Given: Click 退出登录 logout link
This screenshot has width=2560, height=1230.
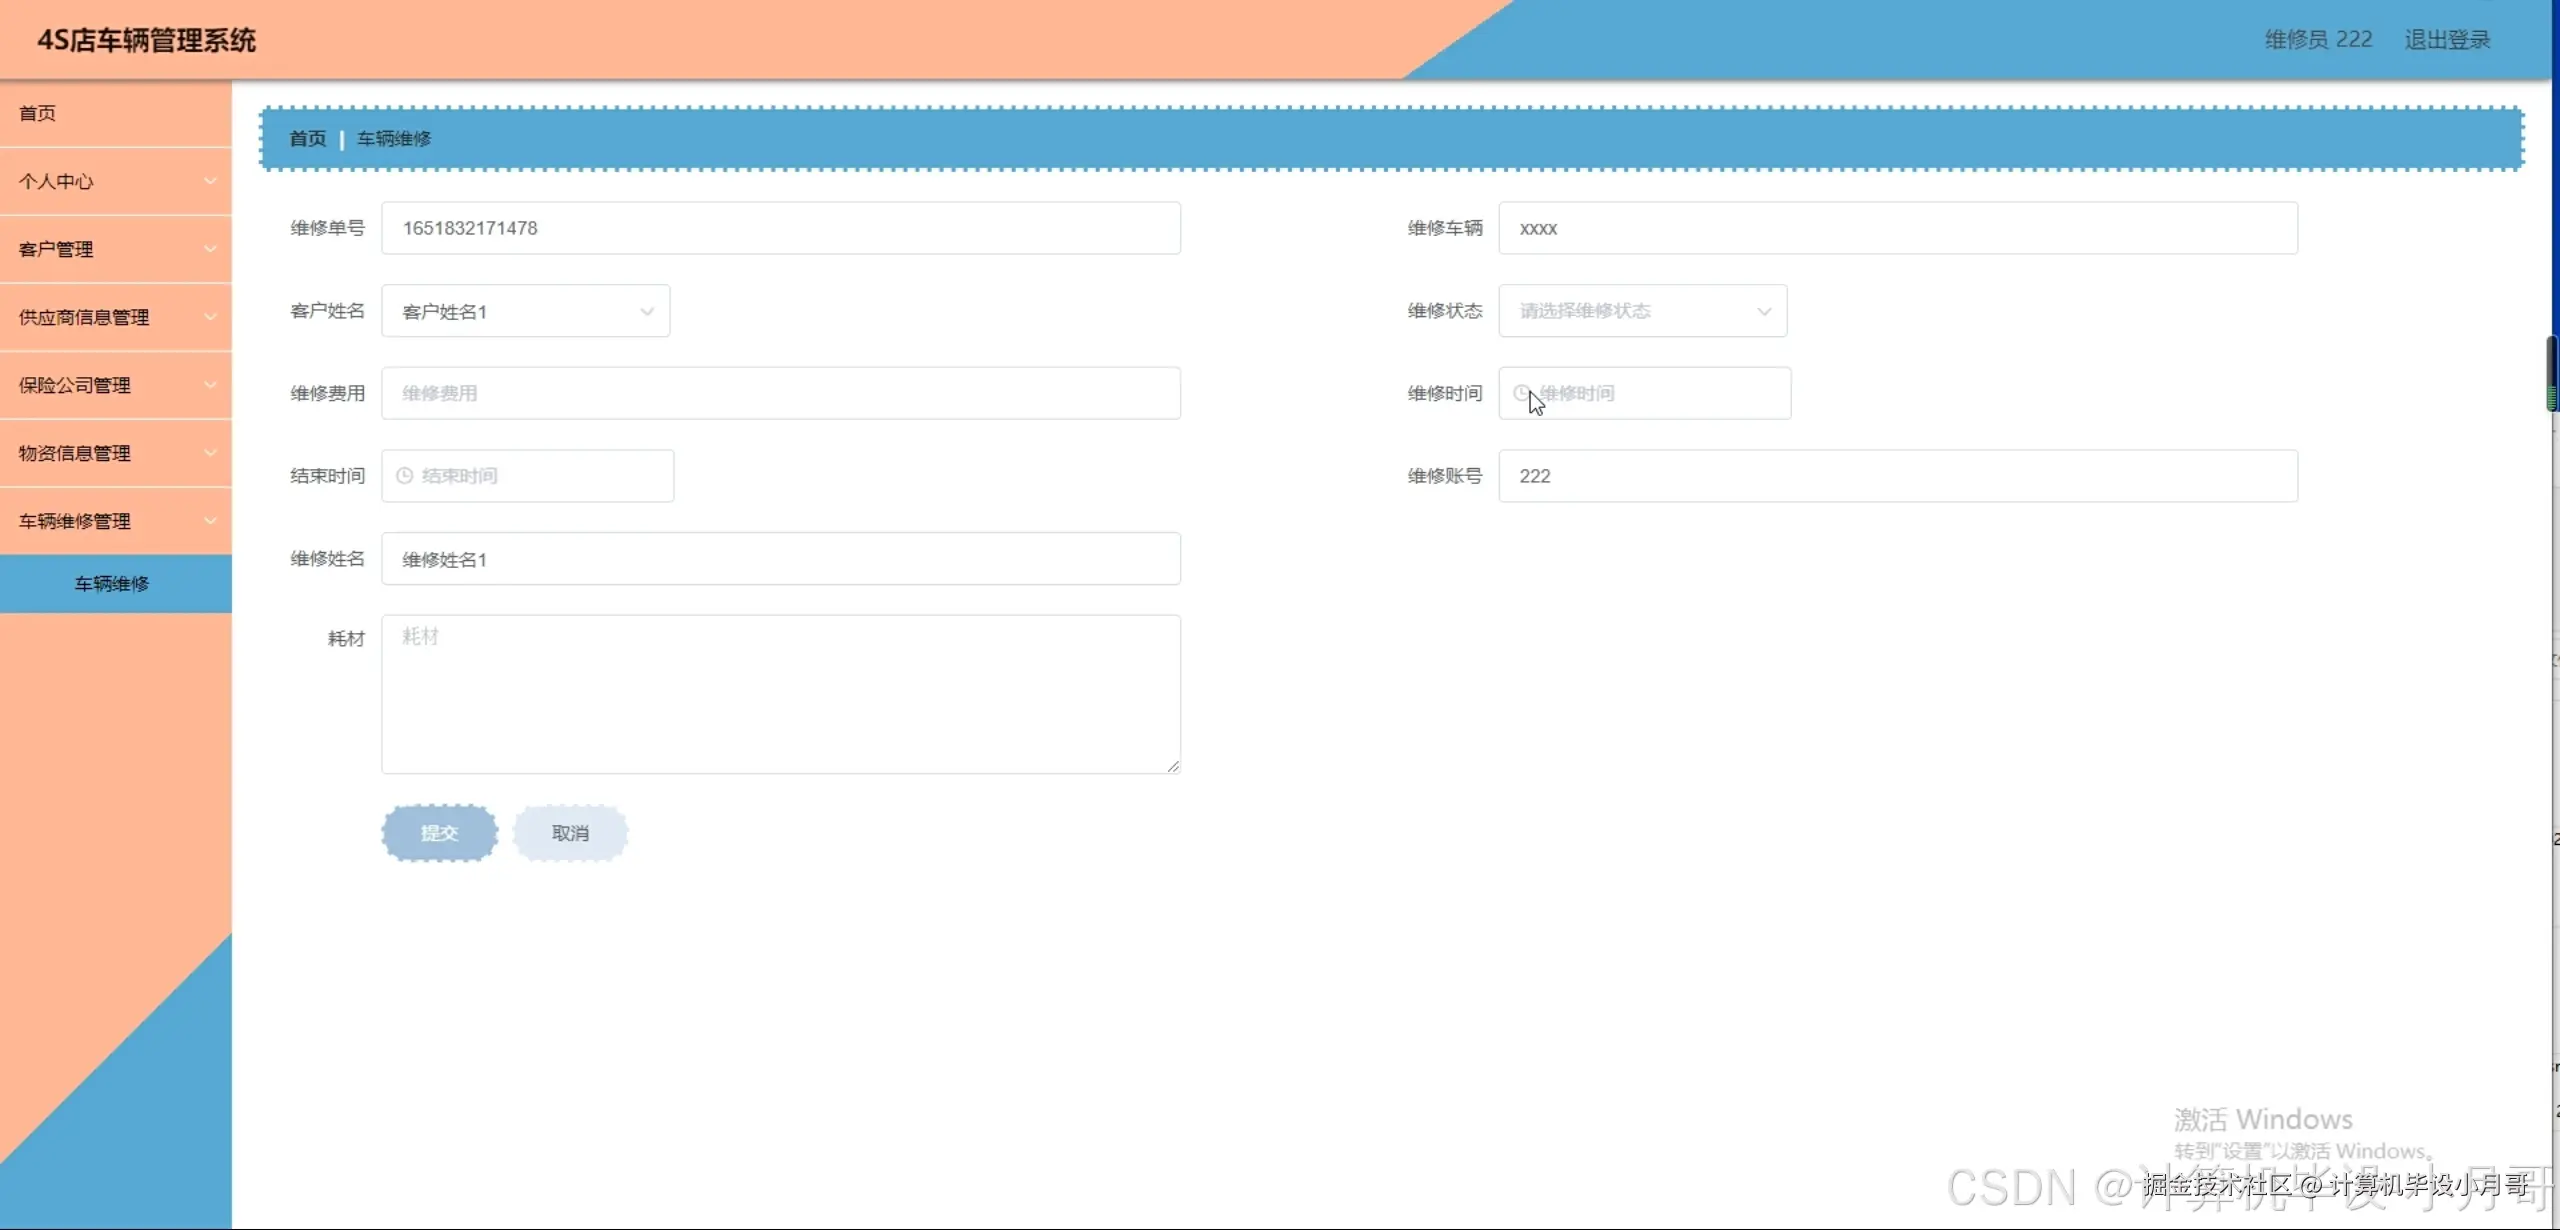Looking at the screenshot, I should 2446,40.
